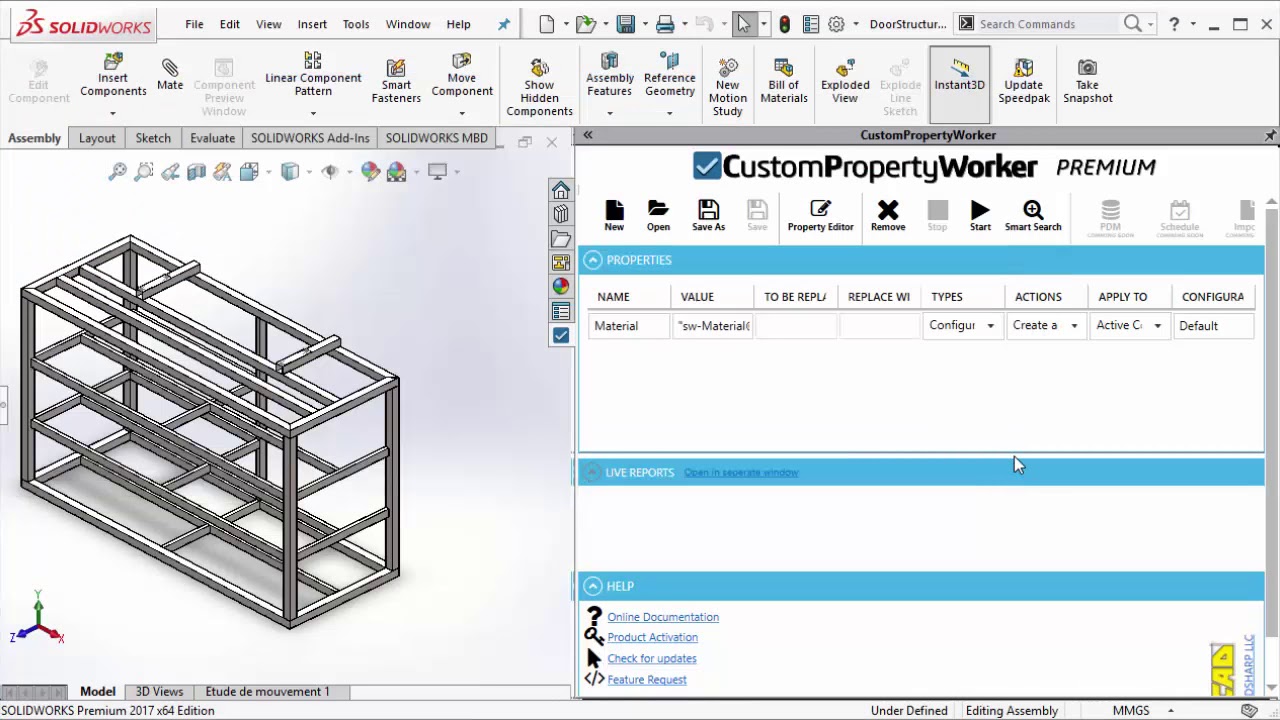Viewport: 1280px width, 720px height.
Task: Click Remove in CustomPropertyWorker toolbar
Action: (x=888, y=215)
